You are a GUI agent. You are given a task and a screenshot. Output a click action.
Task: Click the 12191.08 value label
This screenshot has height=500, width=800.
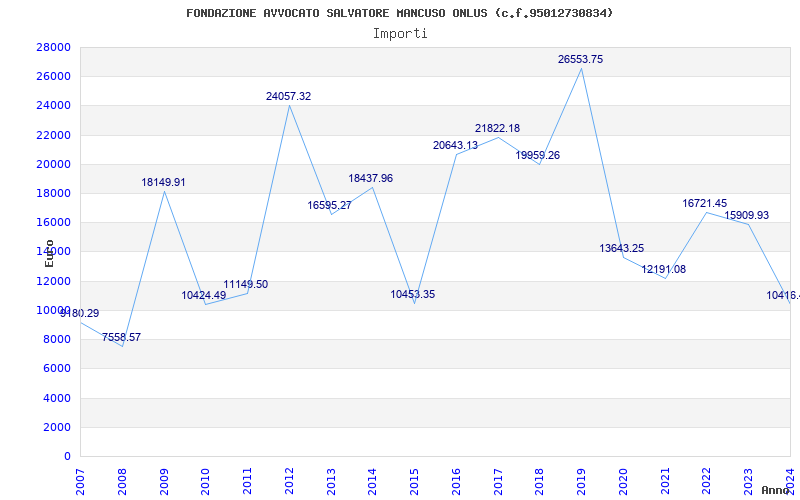click(664, 269)
